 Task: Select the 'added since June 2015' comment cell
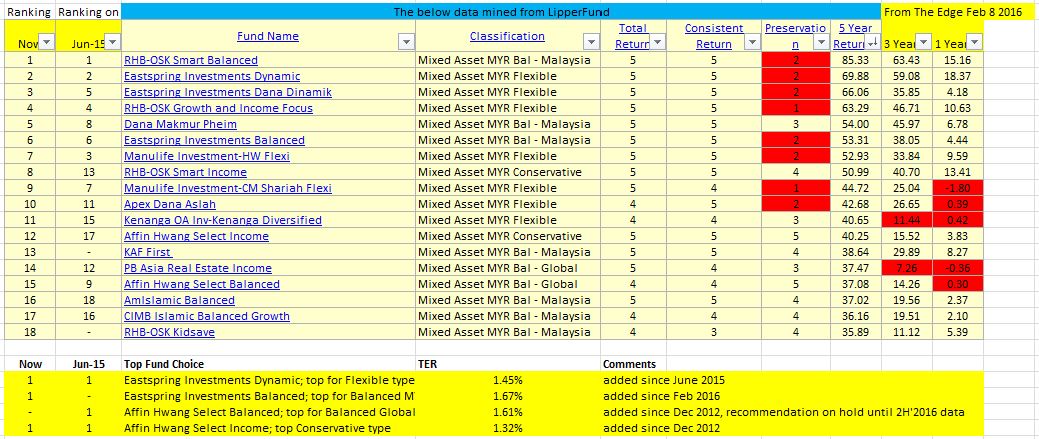tap(664, 380)
